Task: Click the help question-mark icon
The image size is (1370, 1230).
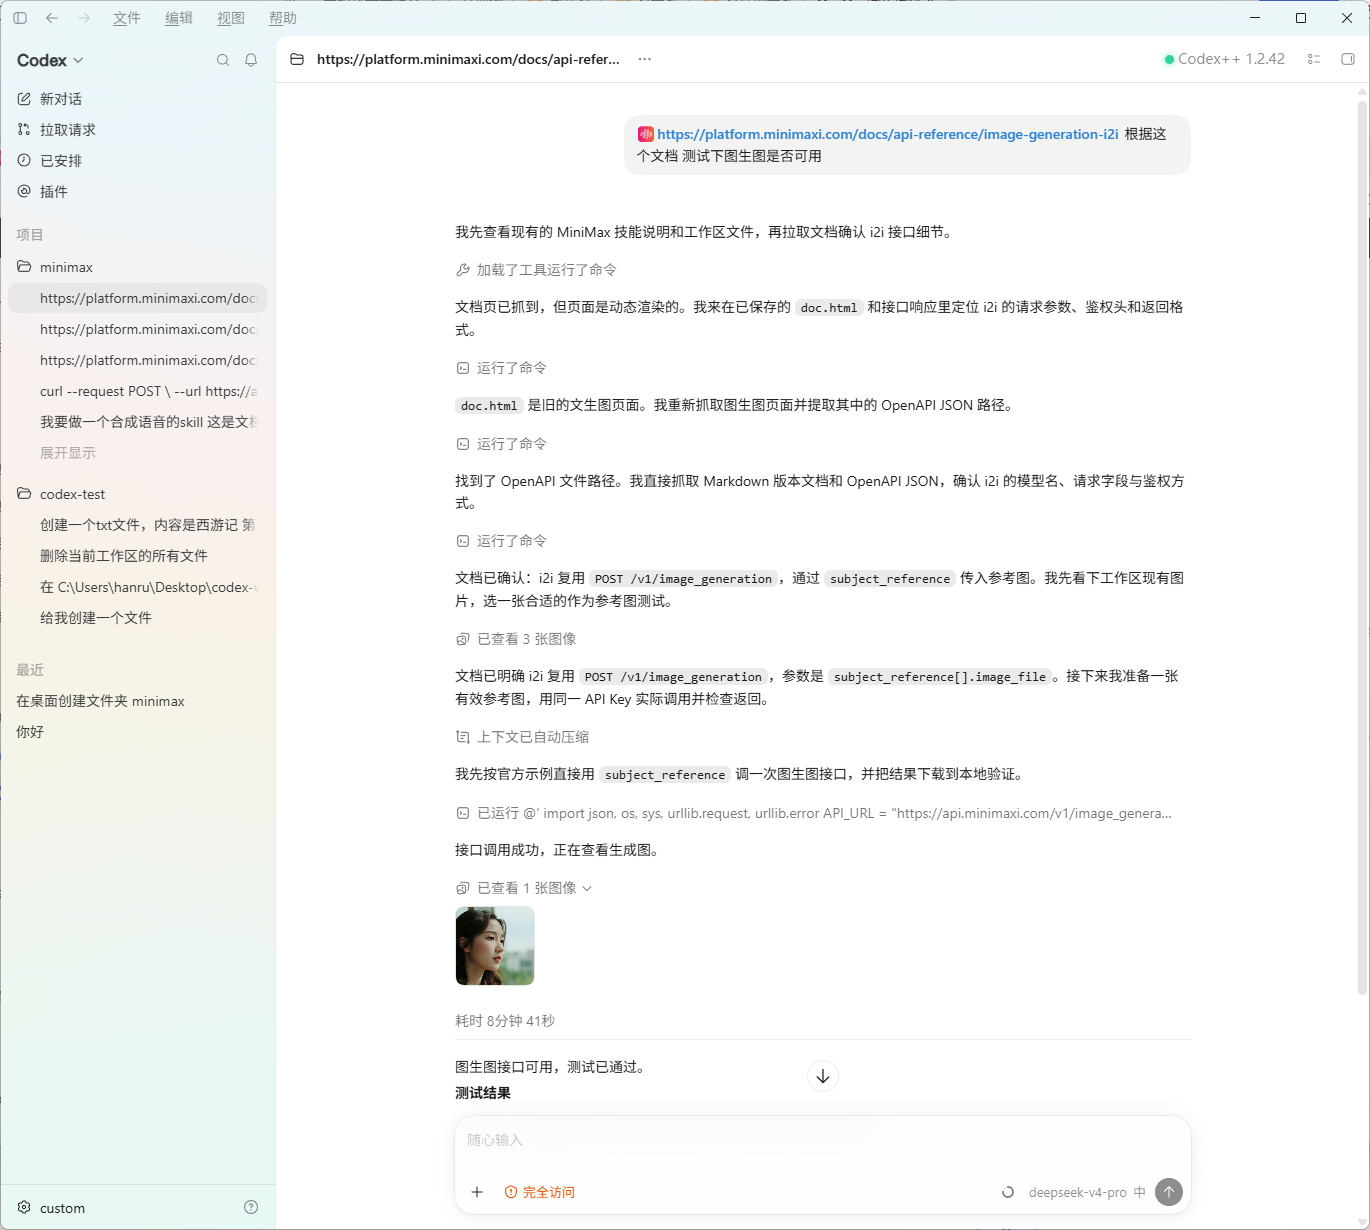Action: [251, 1207]
